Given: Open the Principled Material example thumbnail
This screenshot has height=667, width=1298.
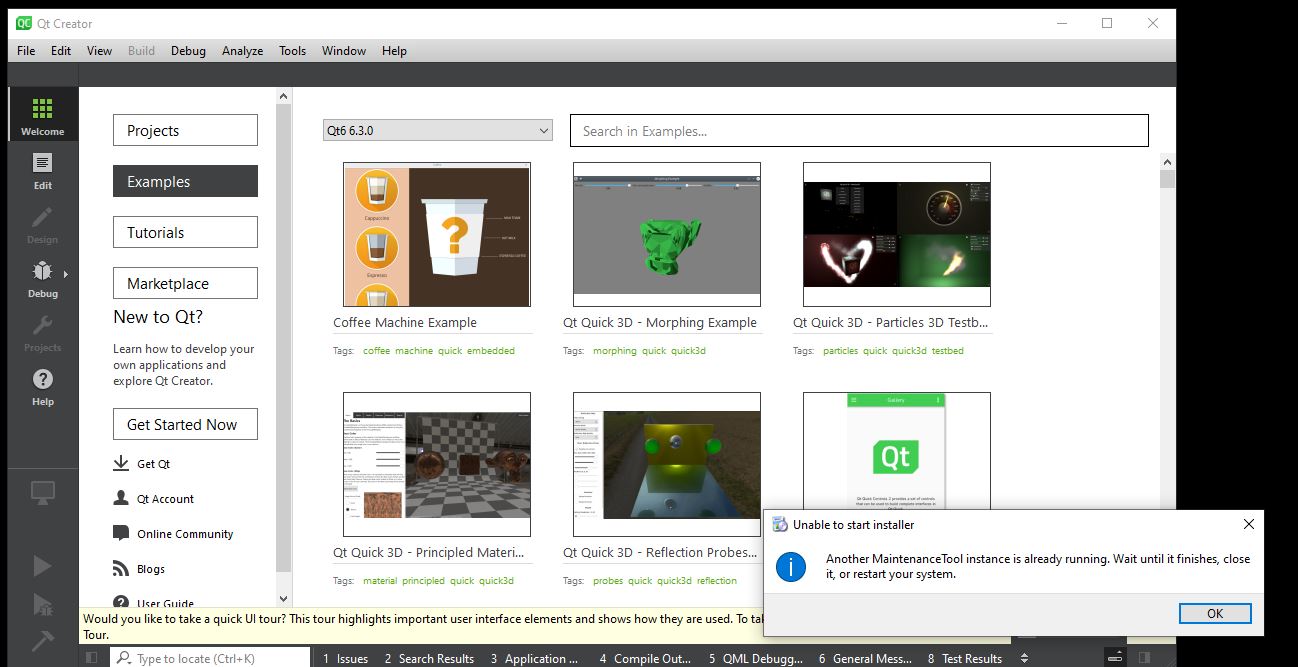Looking at the screenshot, I should (436, 465).
